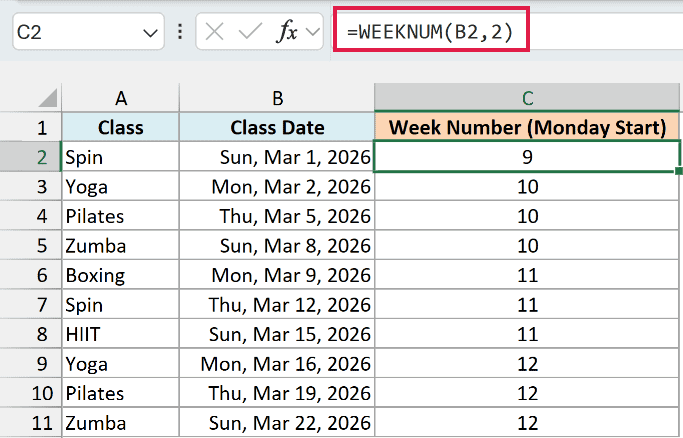Viewport: 683px width, 438px height.
Task: Open the Insert Function fx button
Action: pos(287,32)
